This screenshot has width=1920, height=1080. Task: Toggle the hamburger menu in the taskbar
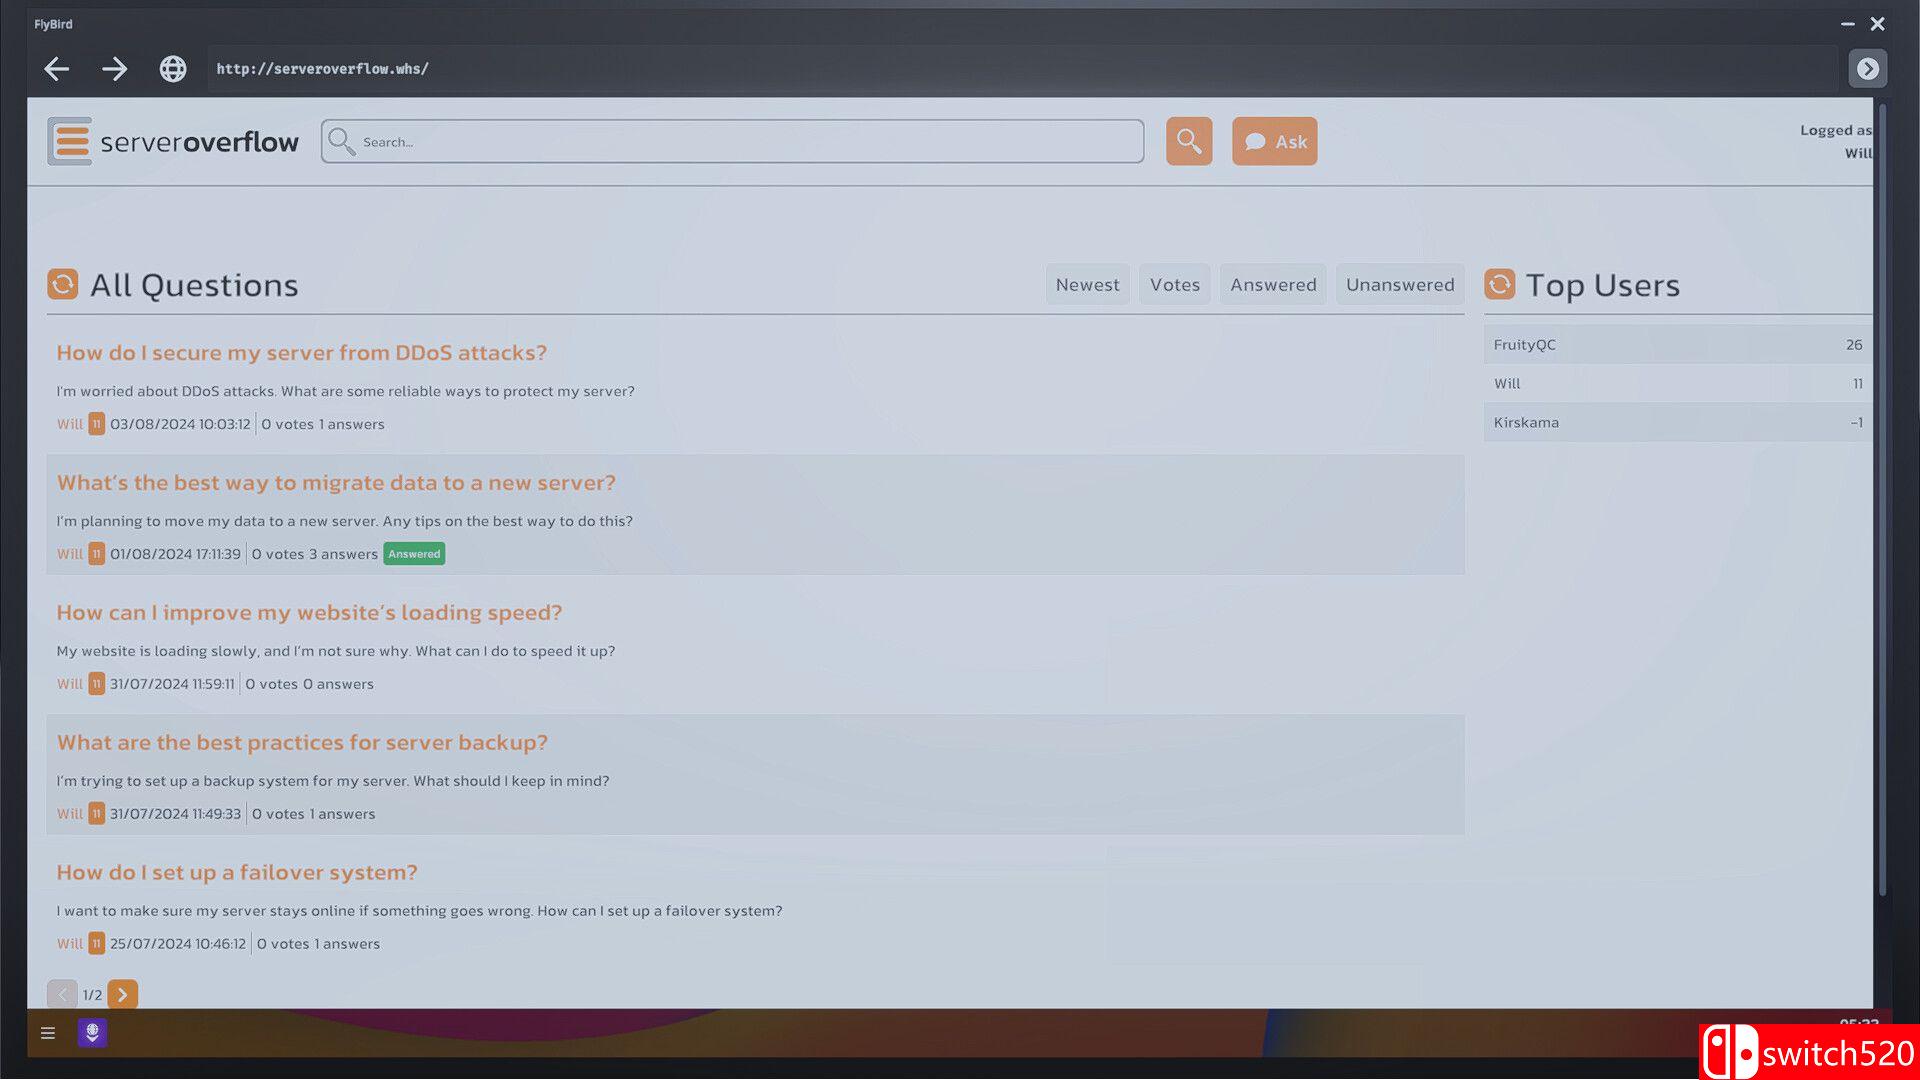[x=47, y=1033]
